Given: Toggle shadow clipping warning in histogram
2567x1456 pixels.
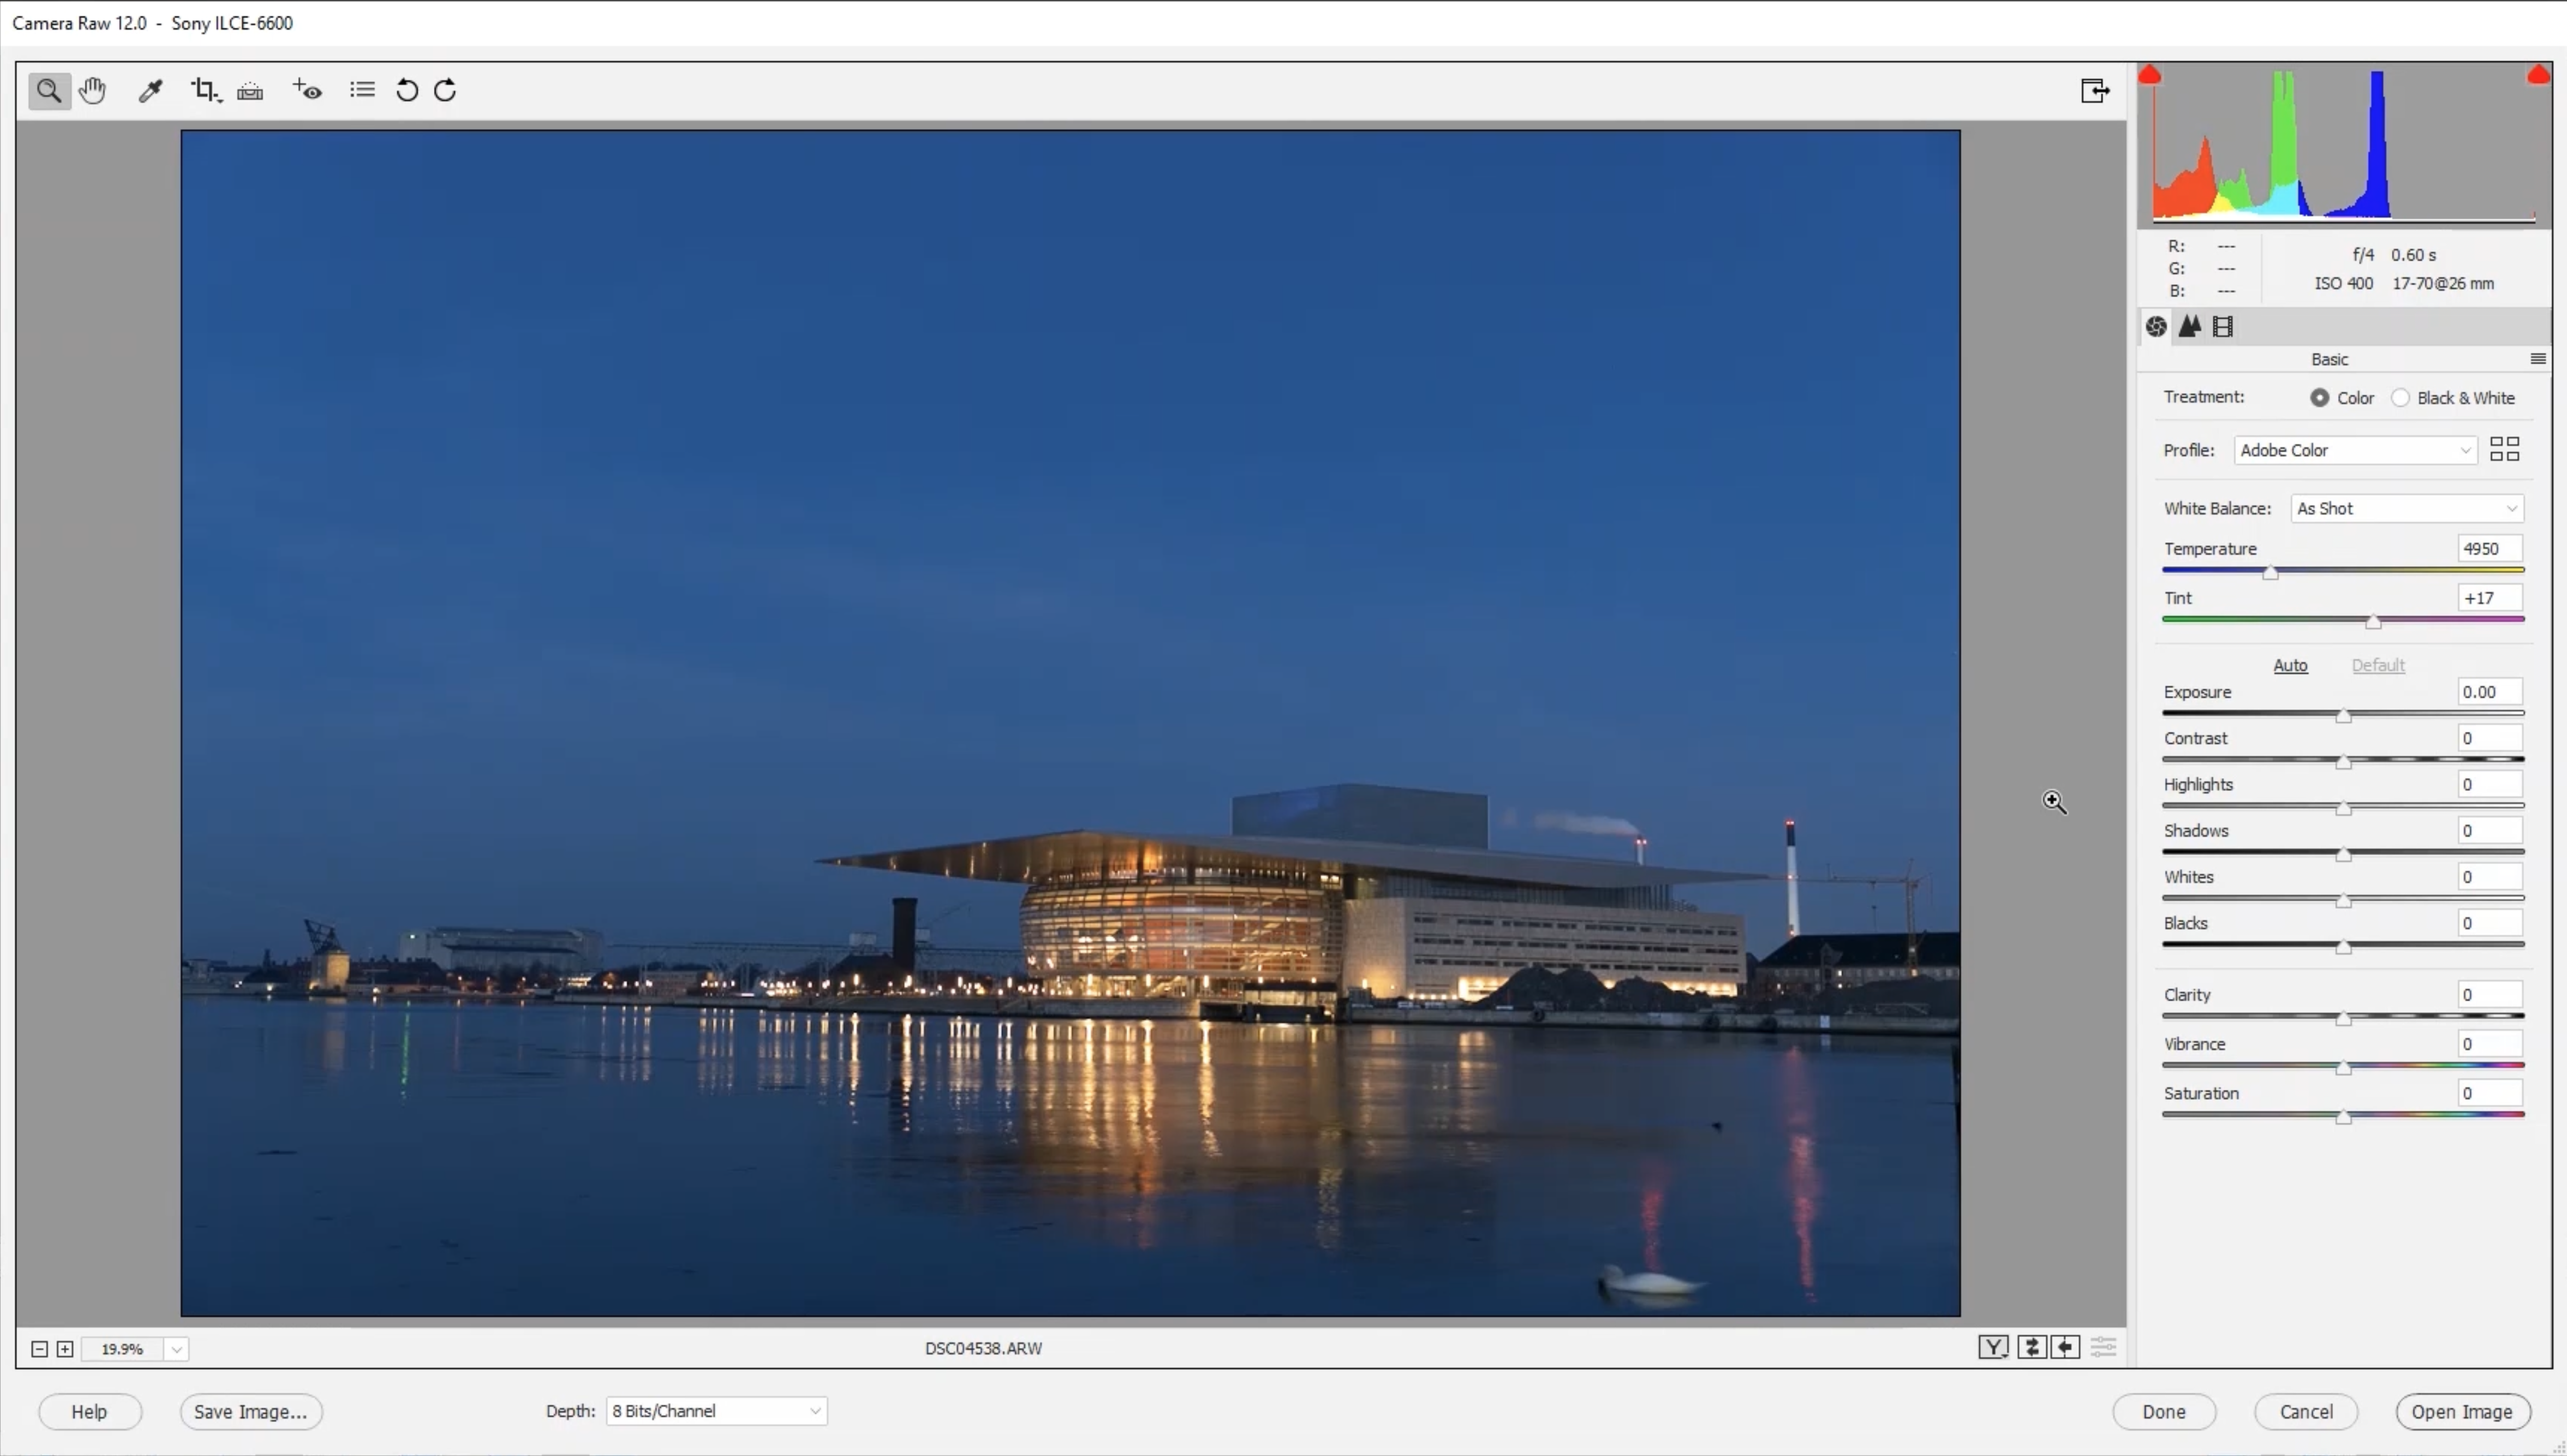Looking at the screenshot, I should point(2150,76).
